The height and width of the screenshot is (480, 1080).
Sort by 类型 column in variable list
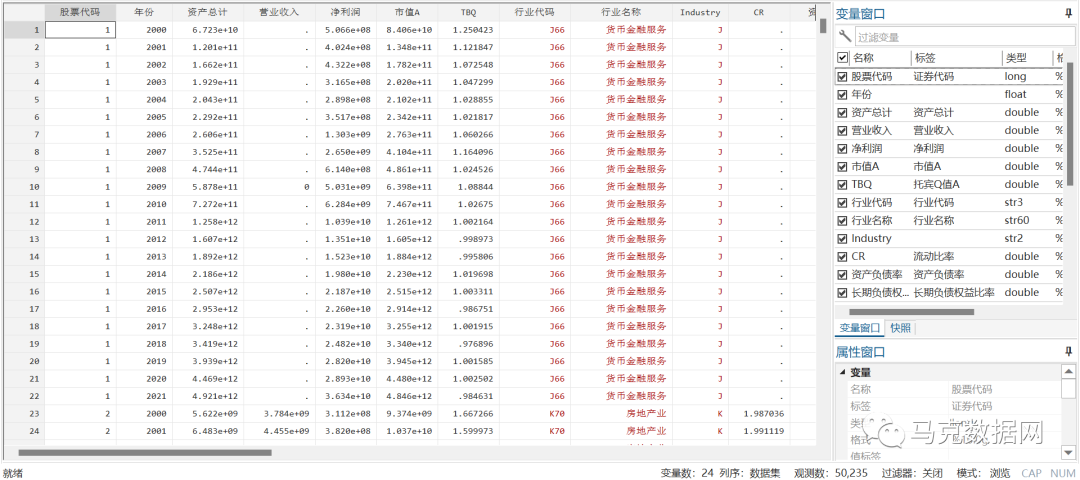coord(1026,58)
